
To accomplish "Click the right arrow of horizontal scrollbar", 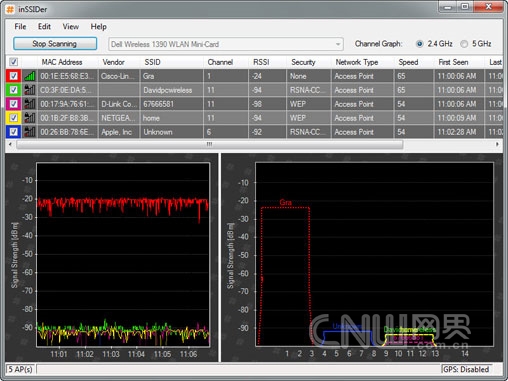I will pos(497,144).
